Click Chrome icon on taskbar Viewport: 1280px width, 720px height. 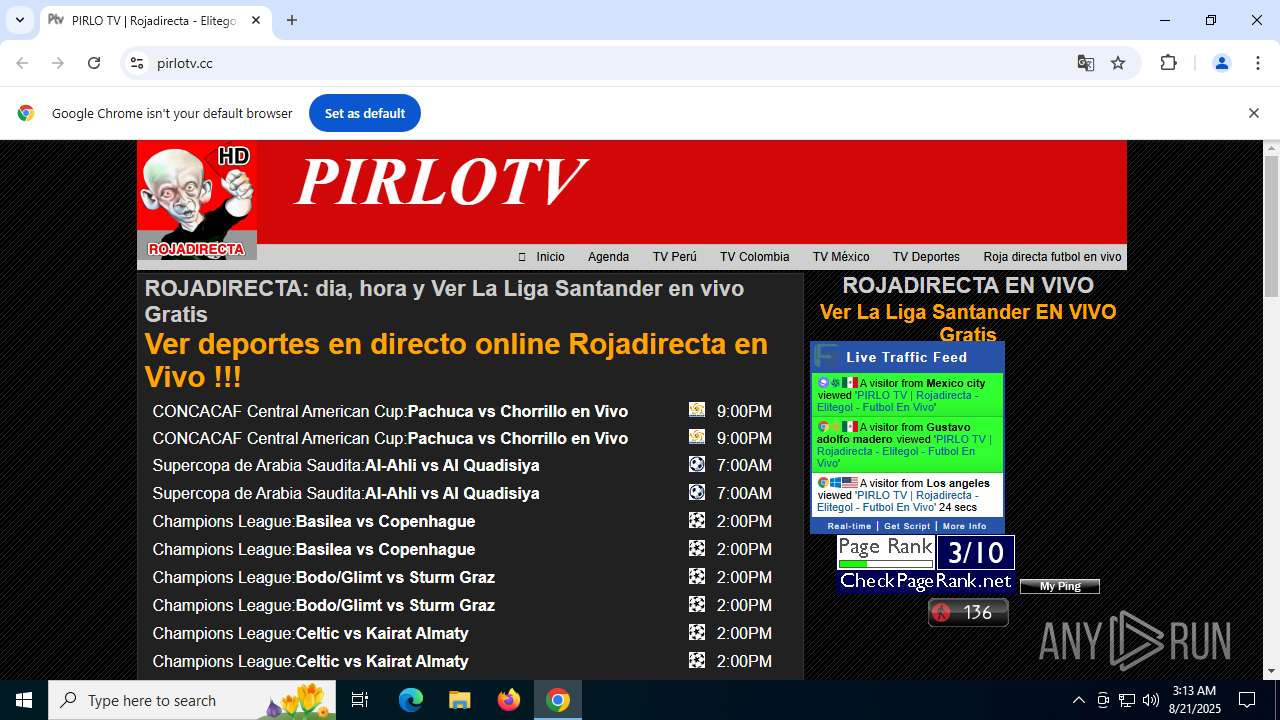pyautogui.click(x=558, y=700)
